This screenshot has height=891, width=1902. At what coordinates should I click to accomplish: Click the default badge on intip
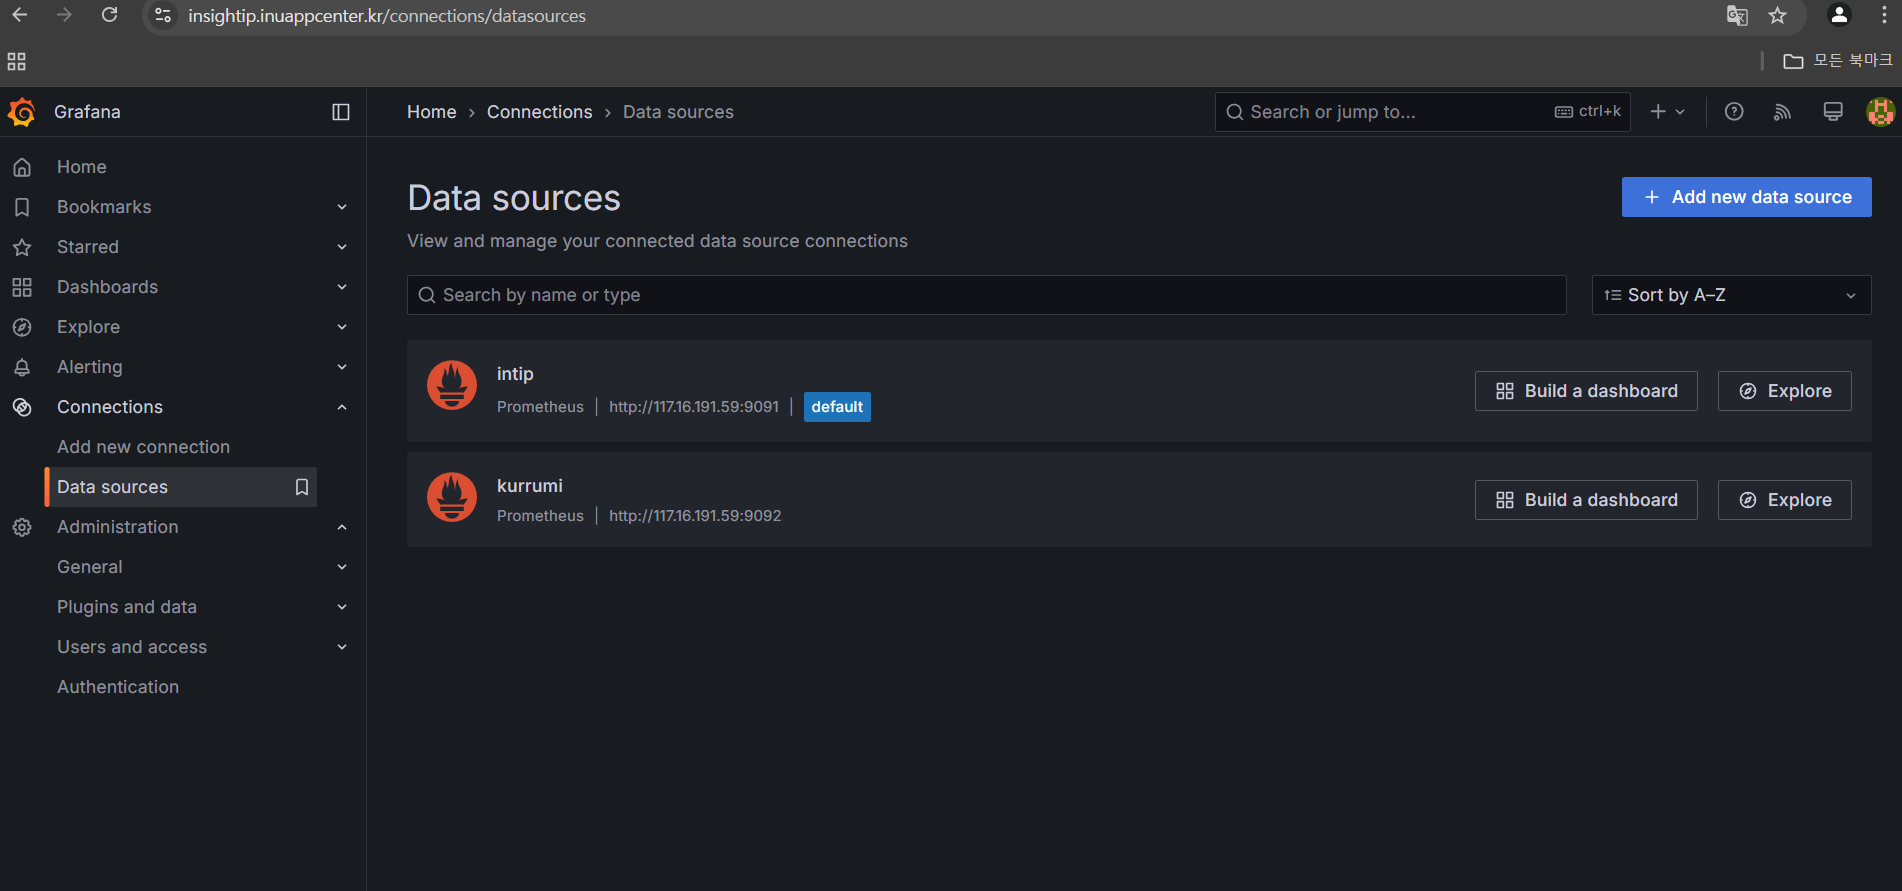point(837,407)
